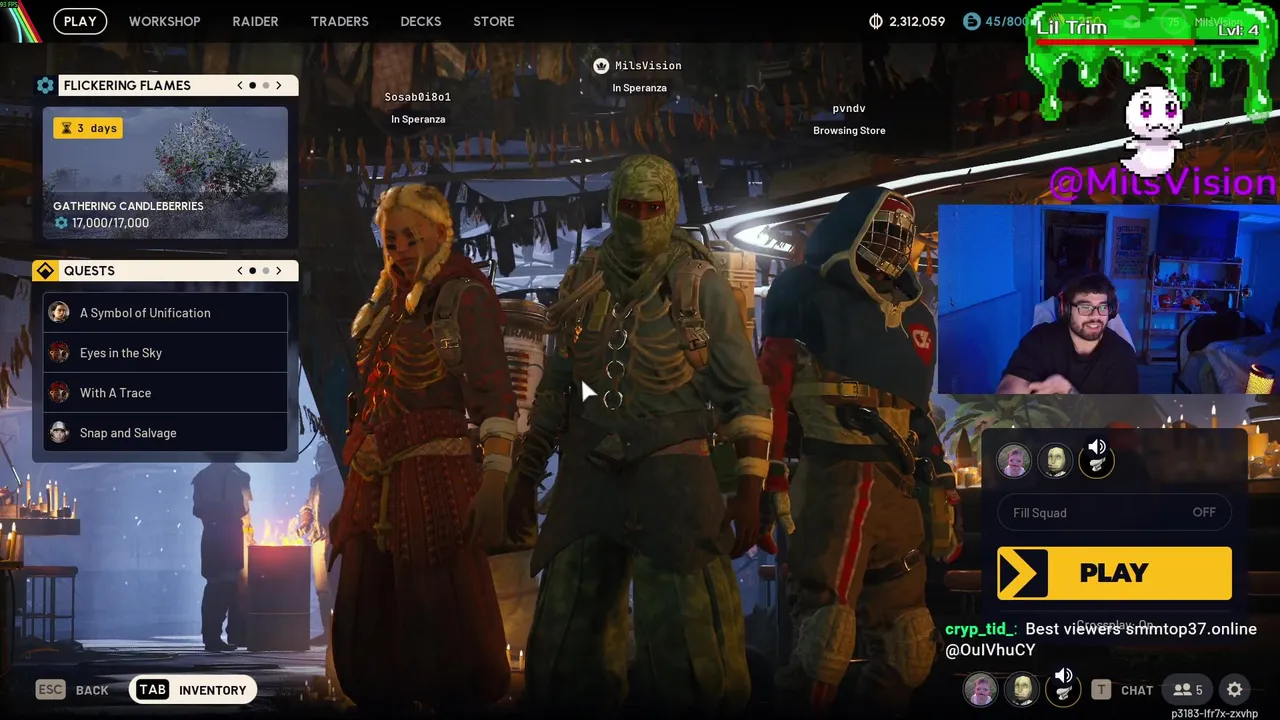This screenshot has height=720, width=1280.
Task: Select first page dot in Quests
Action: coord(252,271)
